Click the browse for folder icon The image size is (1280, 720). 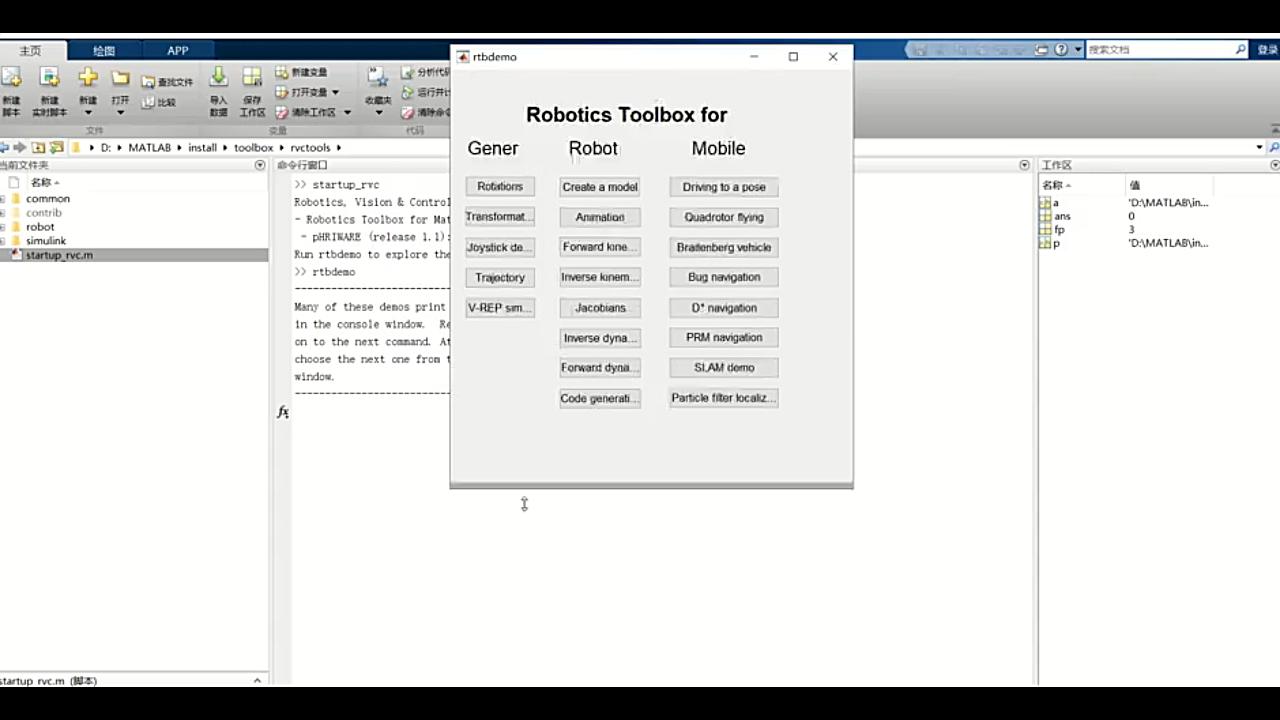coord(56,147)
